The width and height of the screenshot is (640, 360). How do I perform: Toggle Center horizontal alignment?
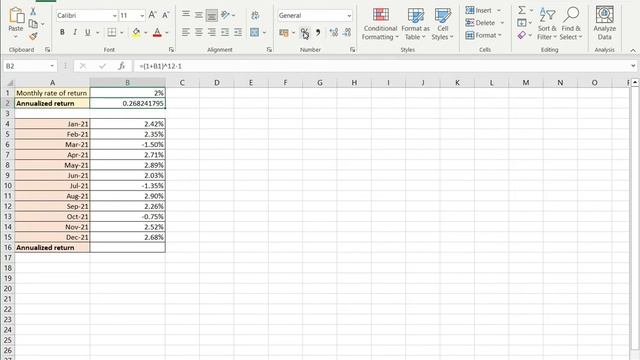199,32
